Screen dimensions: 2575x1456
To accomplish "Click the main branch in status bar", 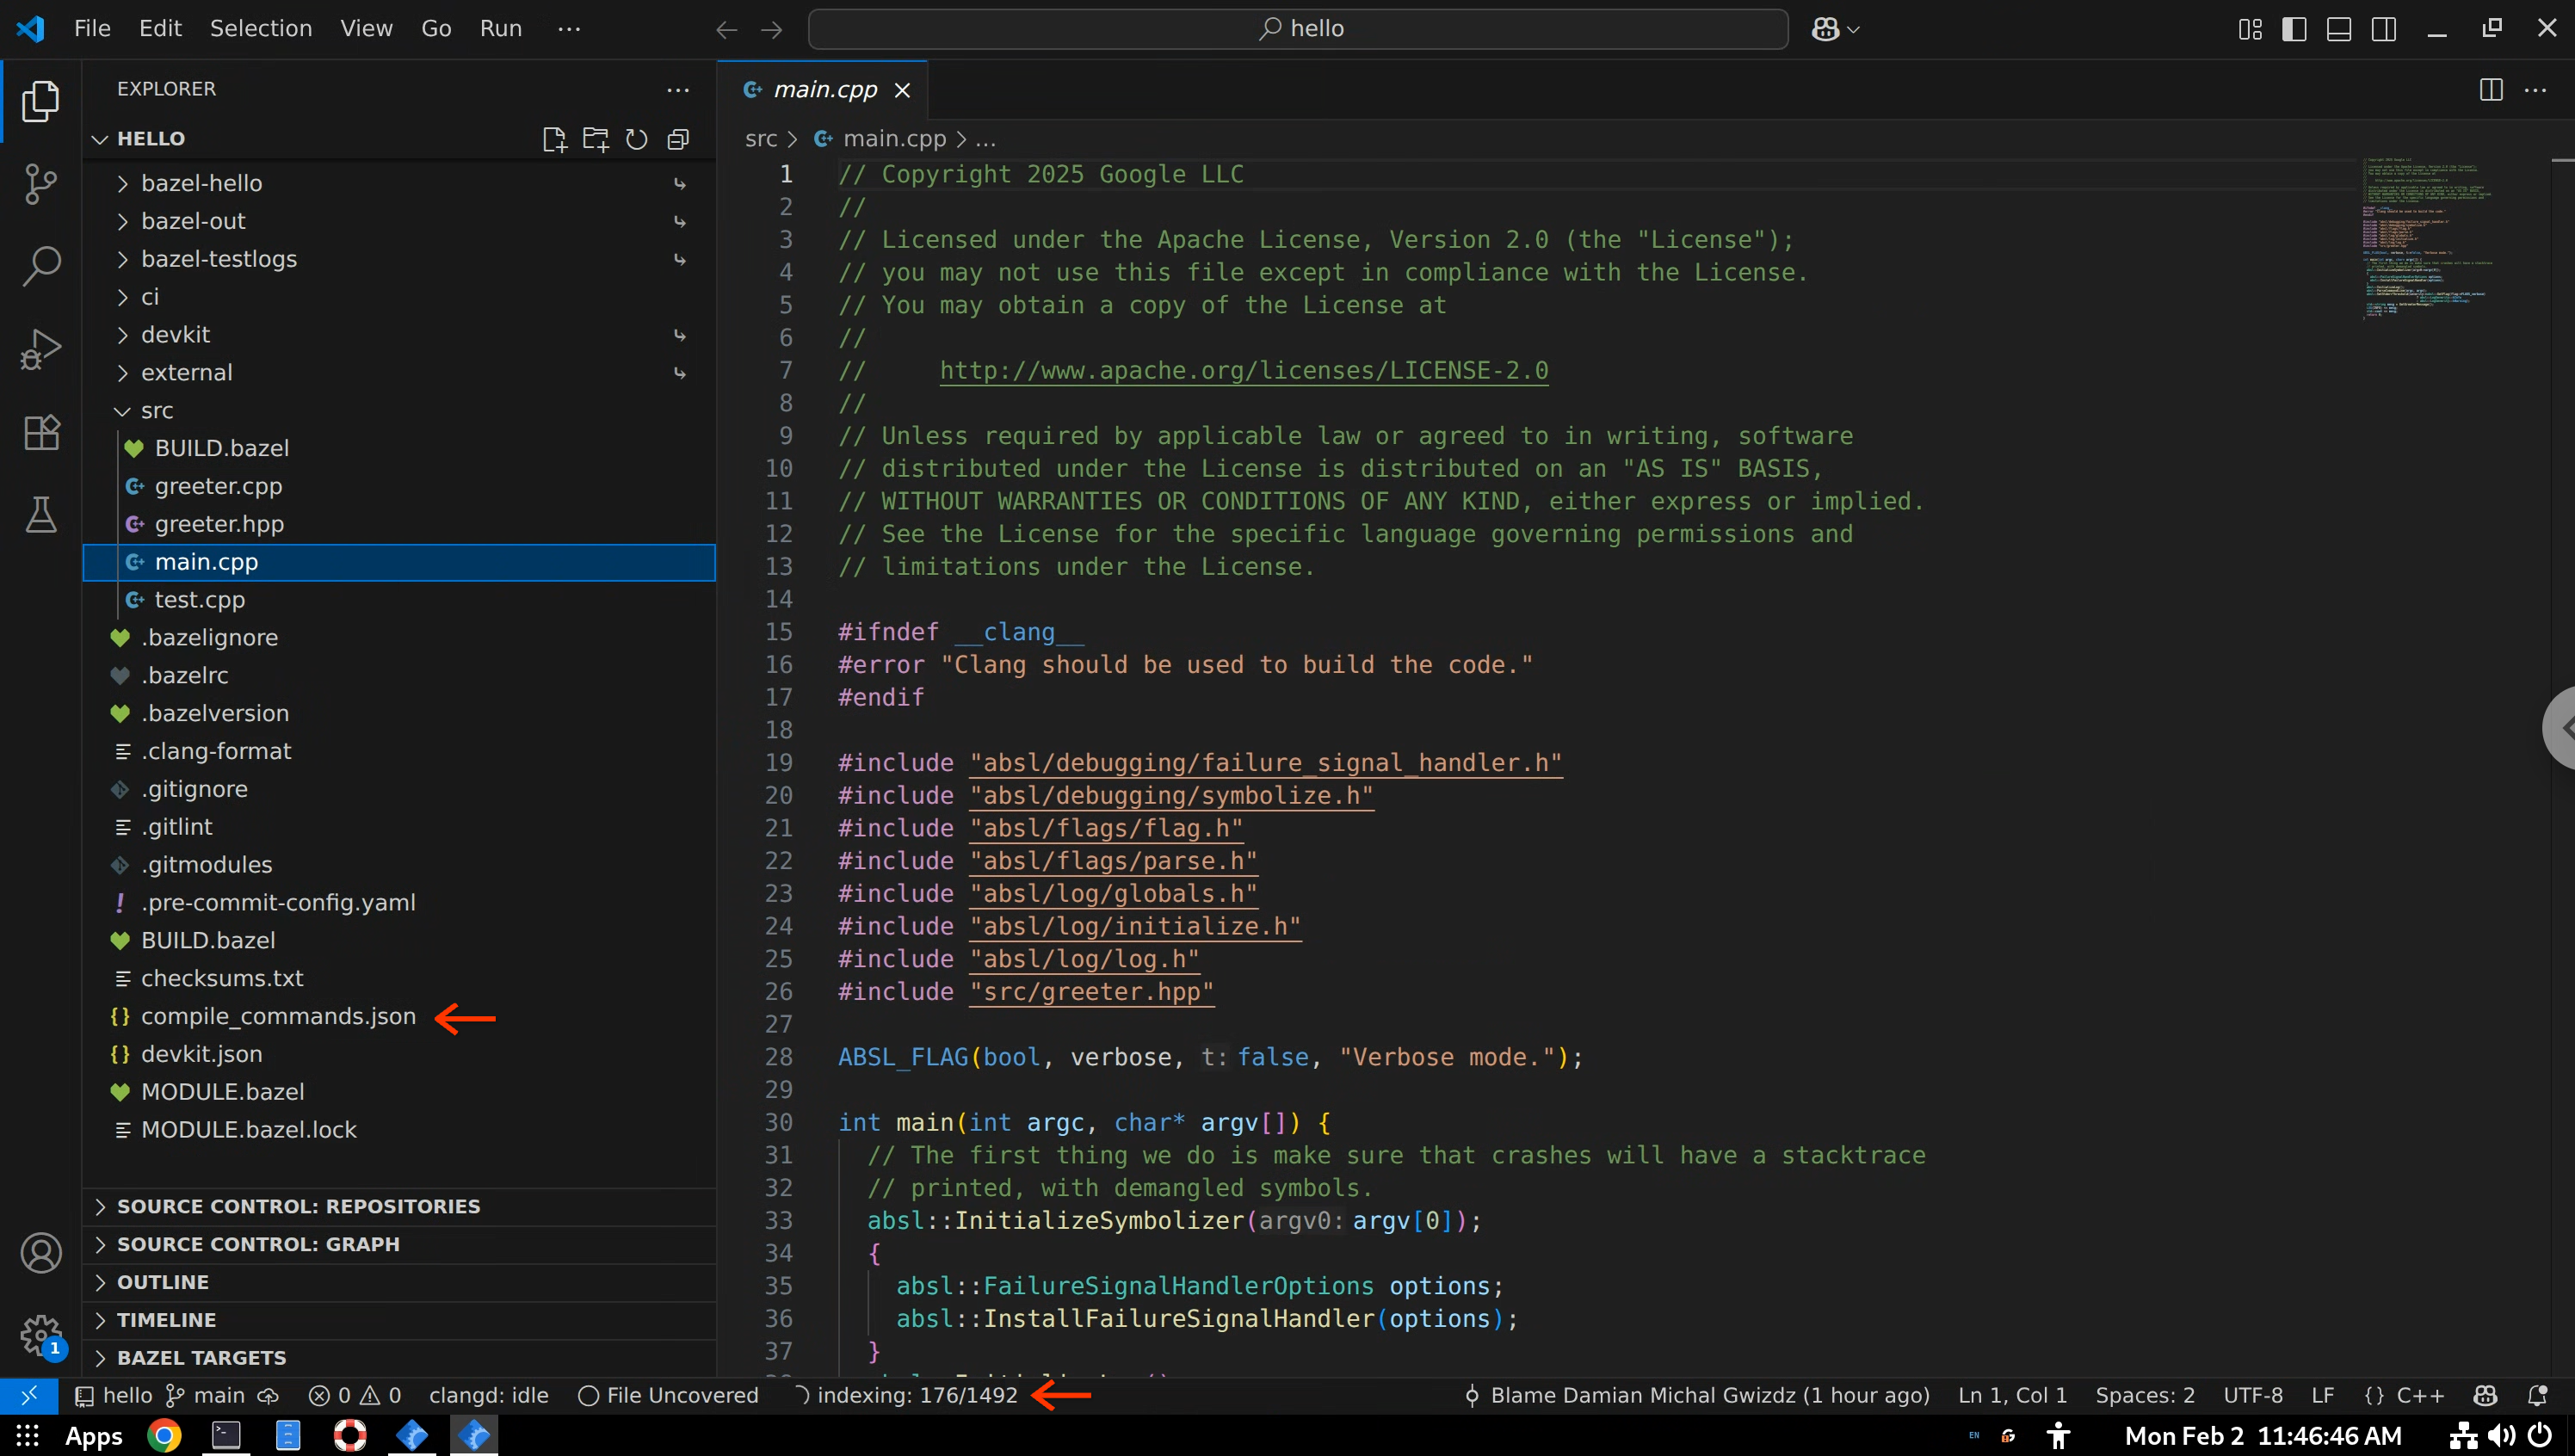I will [x=206, y=1395].
